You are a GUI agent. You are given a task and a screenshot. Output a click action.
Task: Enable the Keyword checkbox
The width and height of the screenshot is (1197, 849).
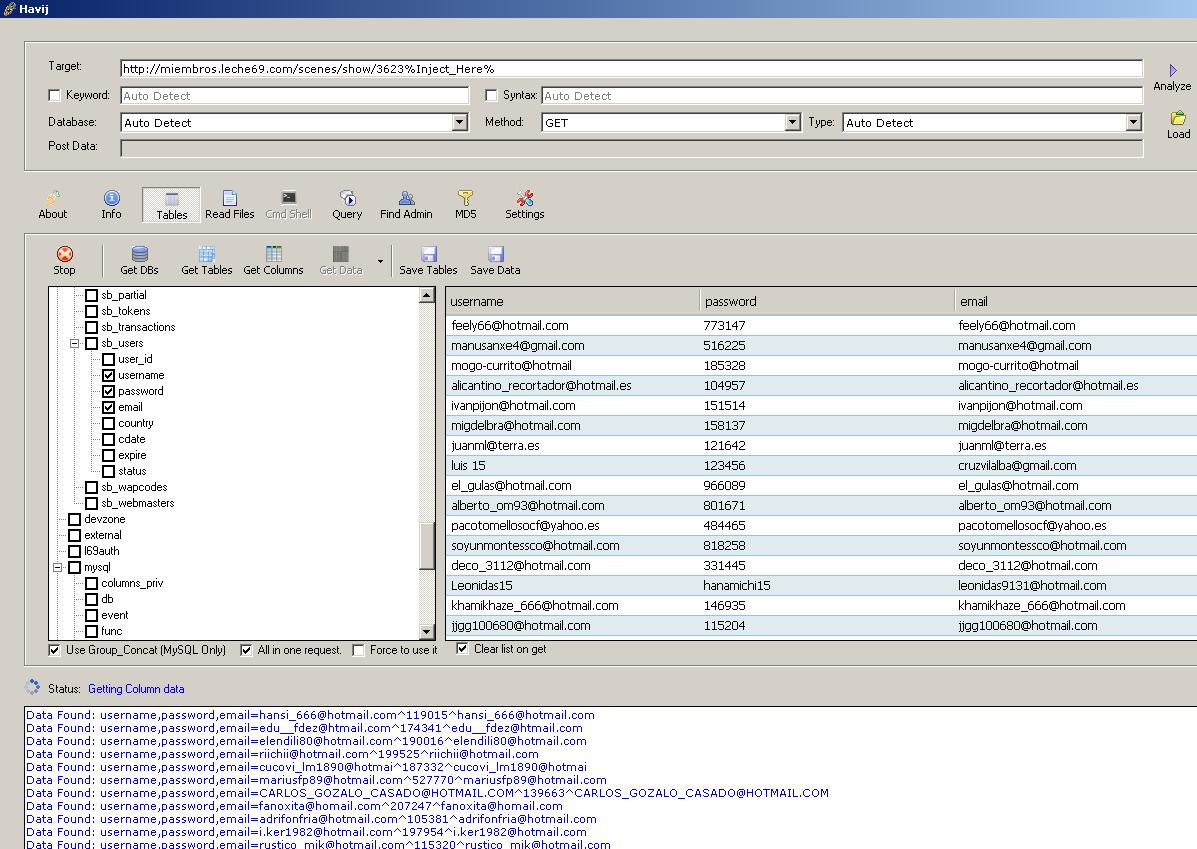coord(55,96)
